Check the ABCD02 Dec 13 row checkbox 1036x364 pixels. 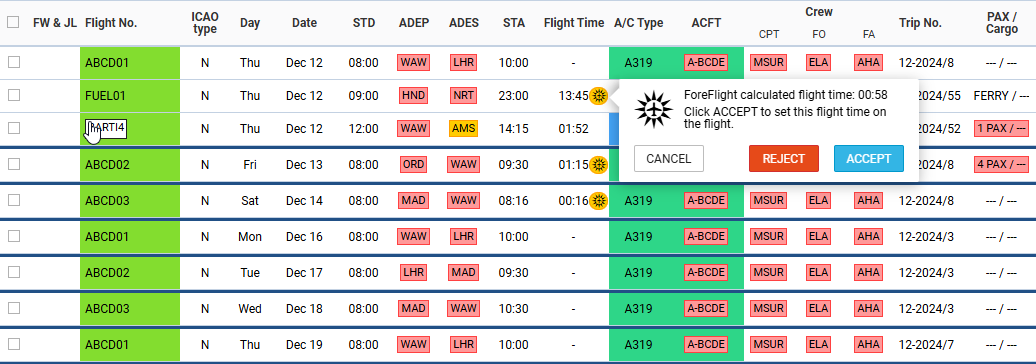[x=14, y=164]
